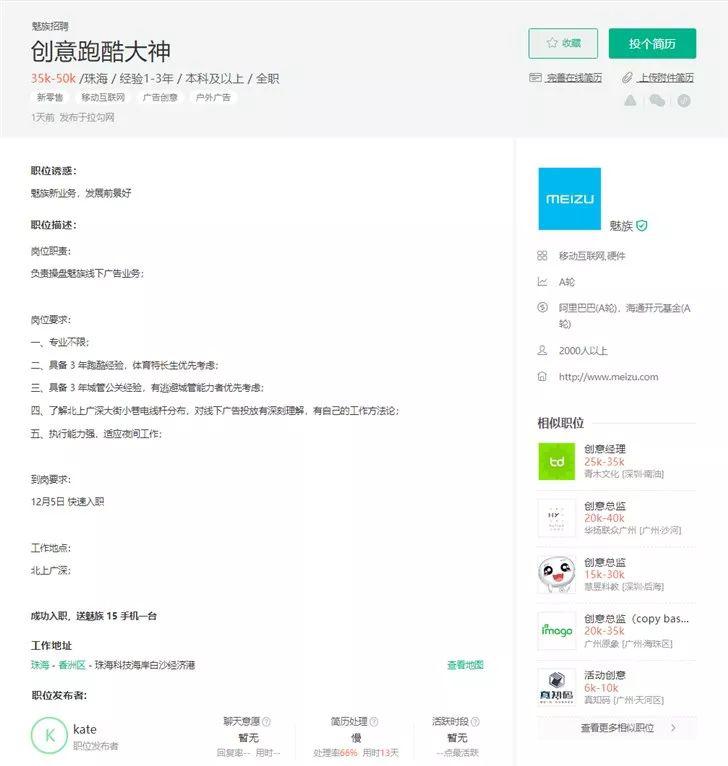Click the WeChat share icon
The height and width of the screenshot is (766, 728).
pyautogui.click(x=657, y=101)
